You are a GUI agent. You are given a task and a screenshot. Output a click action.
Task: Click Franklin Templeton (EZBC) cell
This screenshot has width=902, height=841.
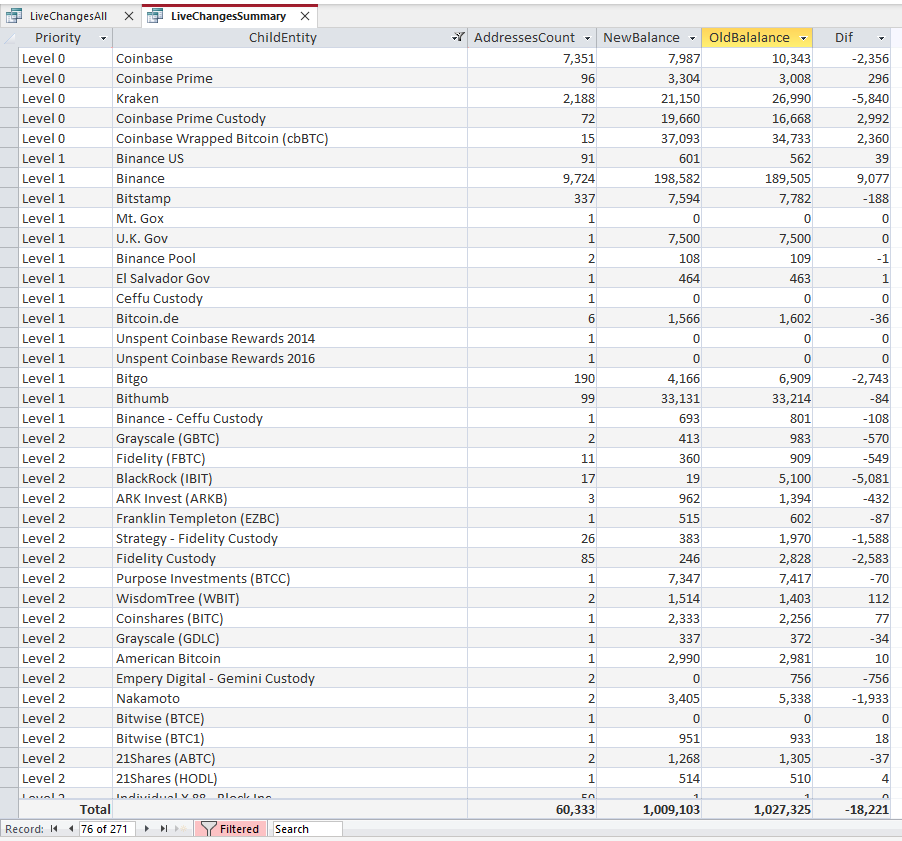pos(290,518)
